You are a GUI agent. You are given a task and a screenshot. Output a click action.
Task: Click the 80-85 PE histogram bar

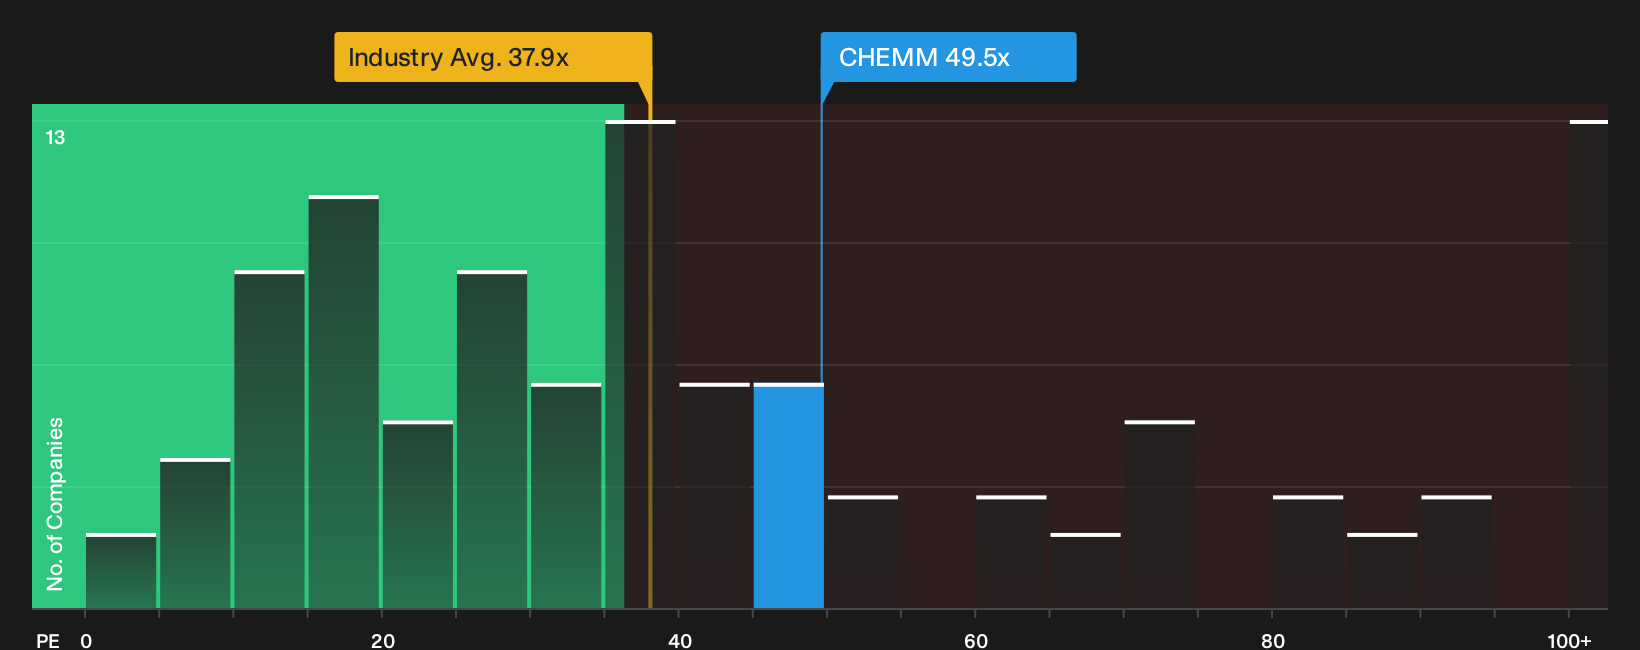tap(1308, 552)
